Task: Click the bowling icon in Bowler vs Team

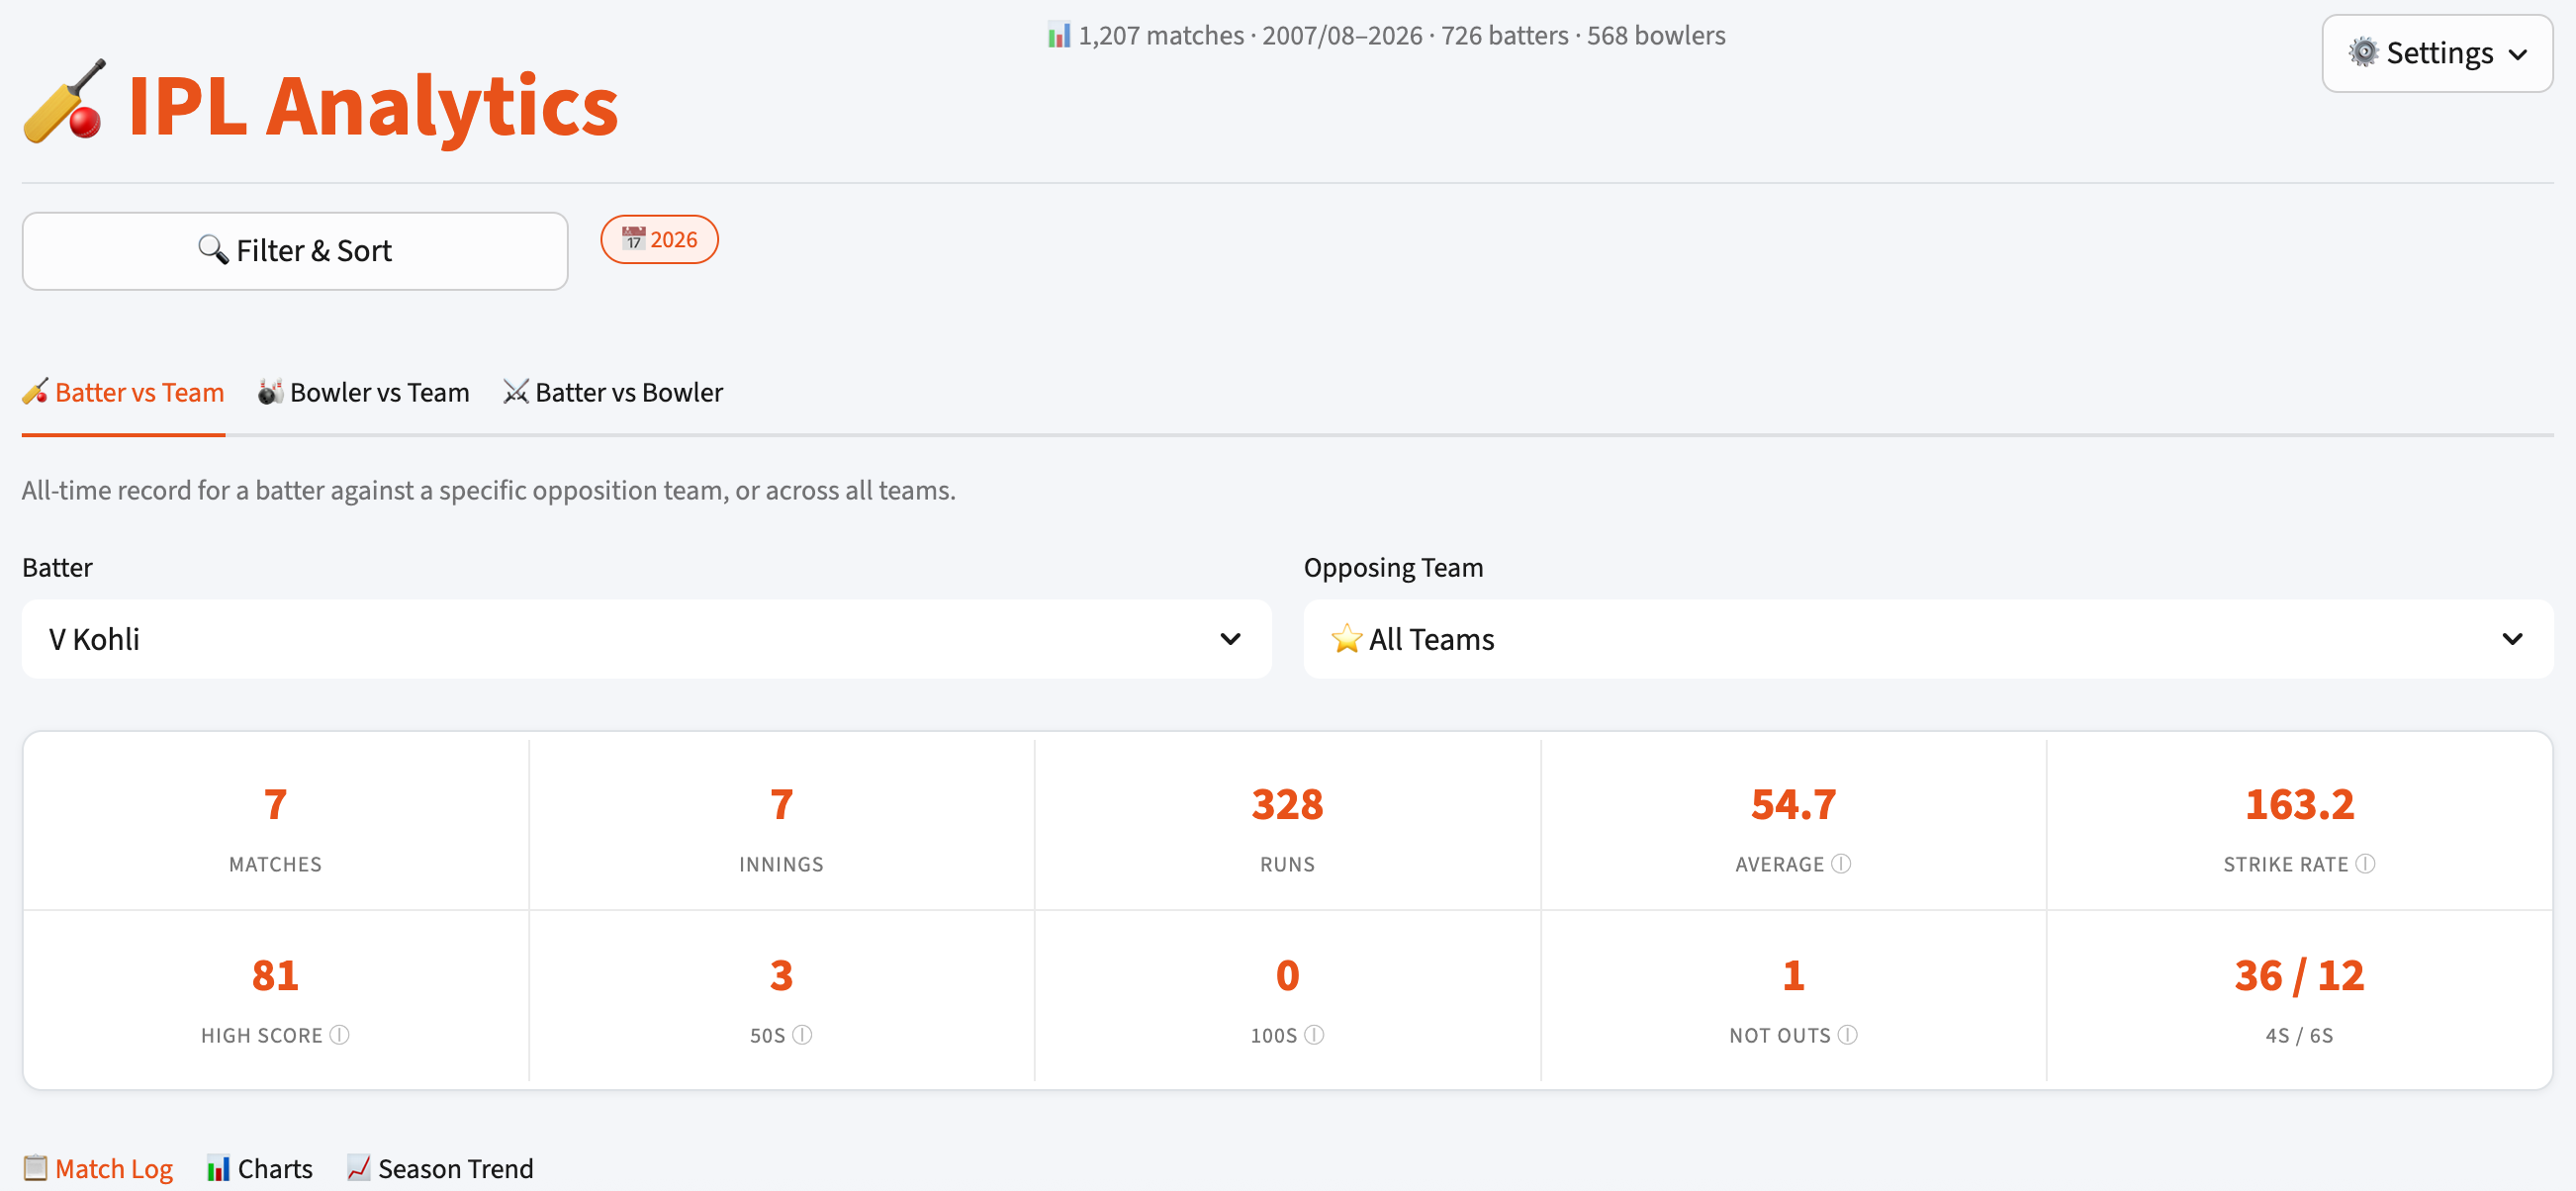Action: point(269,392)
